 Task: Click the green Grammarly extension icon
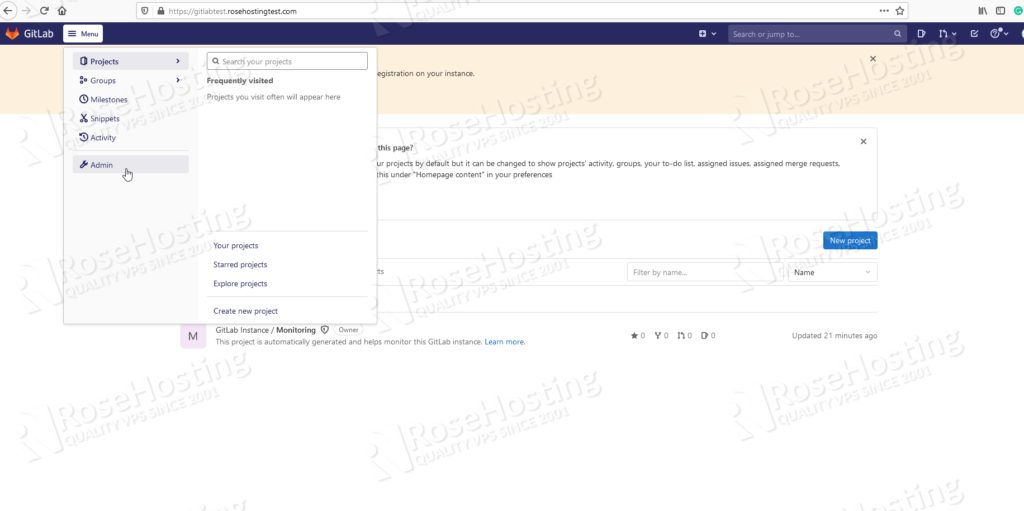pos(1018,11)
